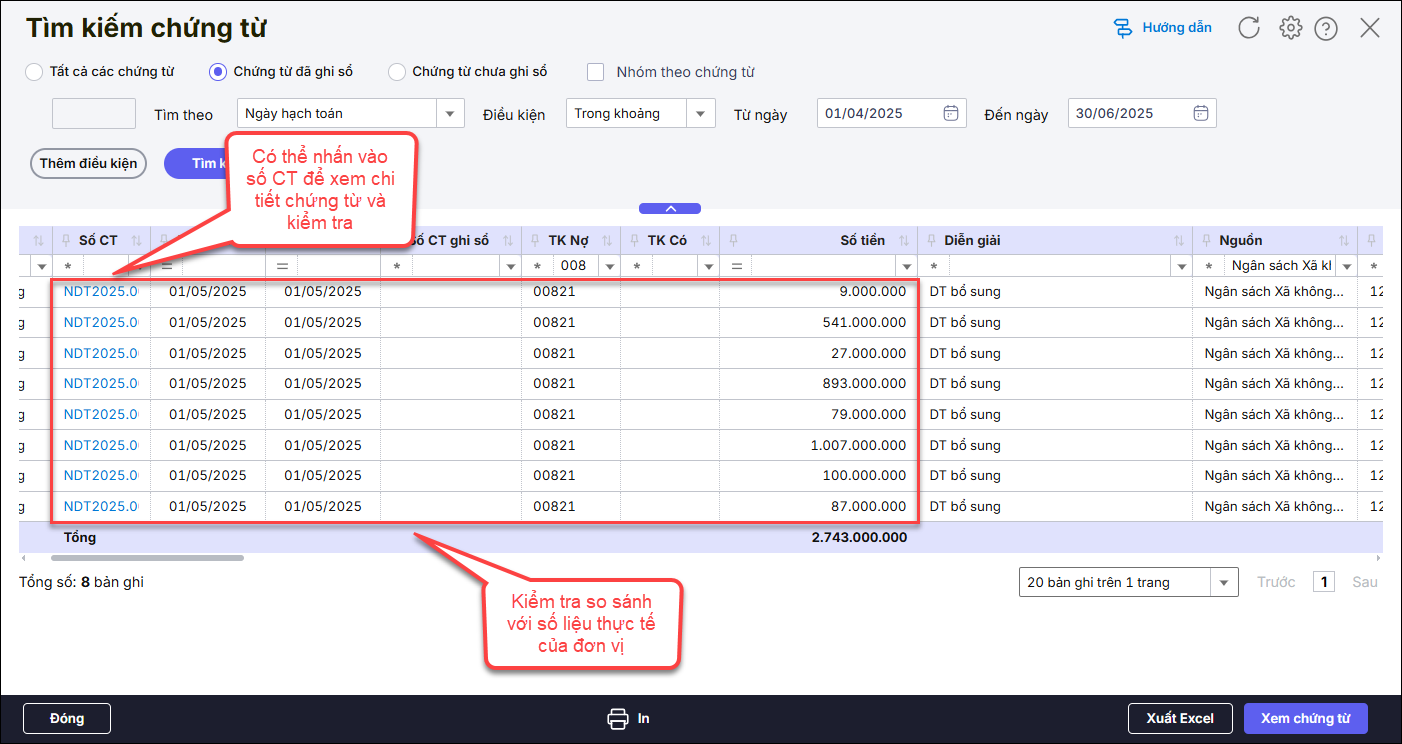Open the 20 bản ghi trên 1 trang dropdown
Image resolution: width=1402 pixels, height=744 pixels.
coord(1224,582)
